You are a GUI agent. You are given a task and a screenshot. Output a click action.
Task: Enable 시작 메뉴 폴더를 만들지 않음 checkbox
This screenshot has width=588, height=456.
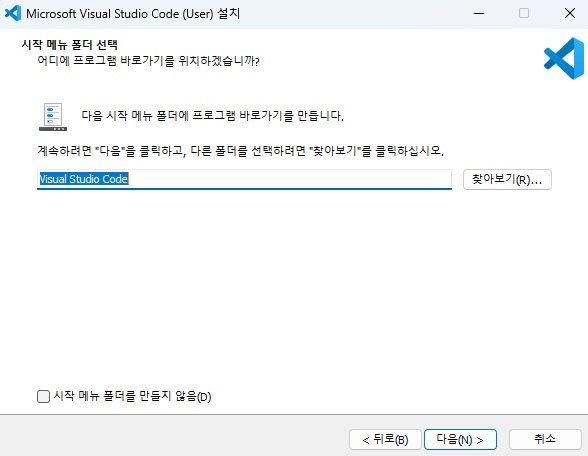coord(44,396)
